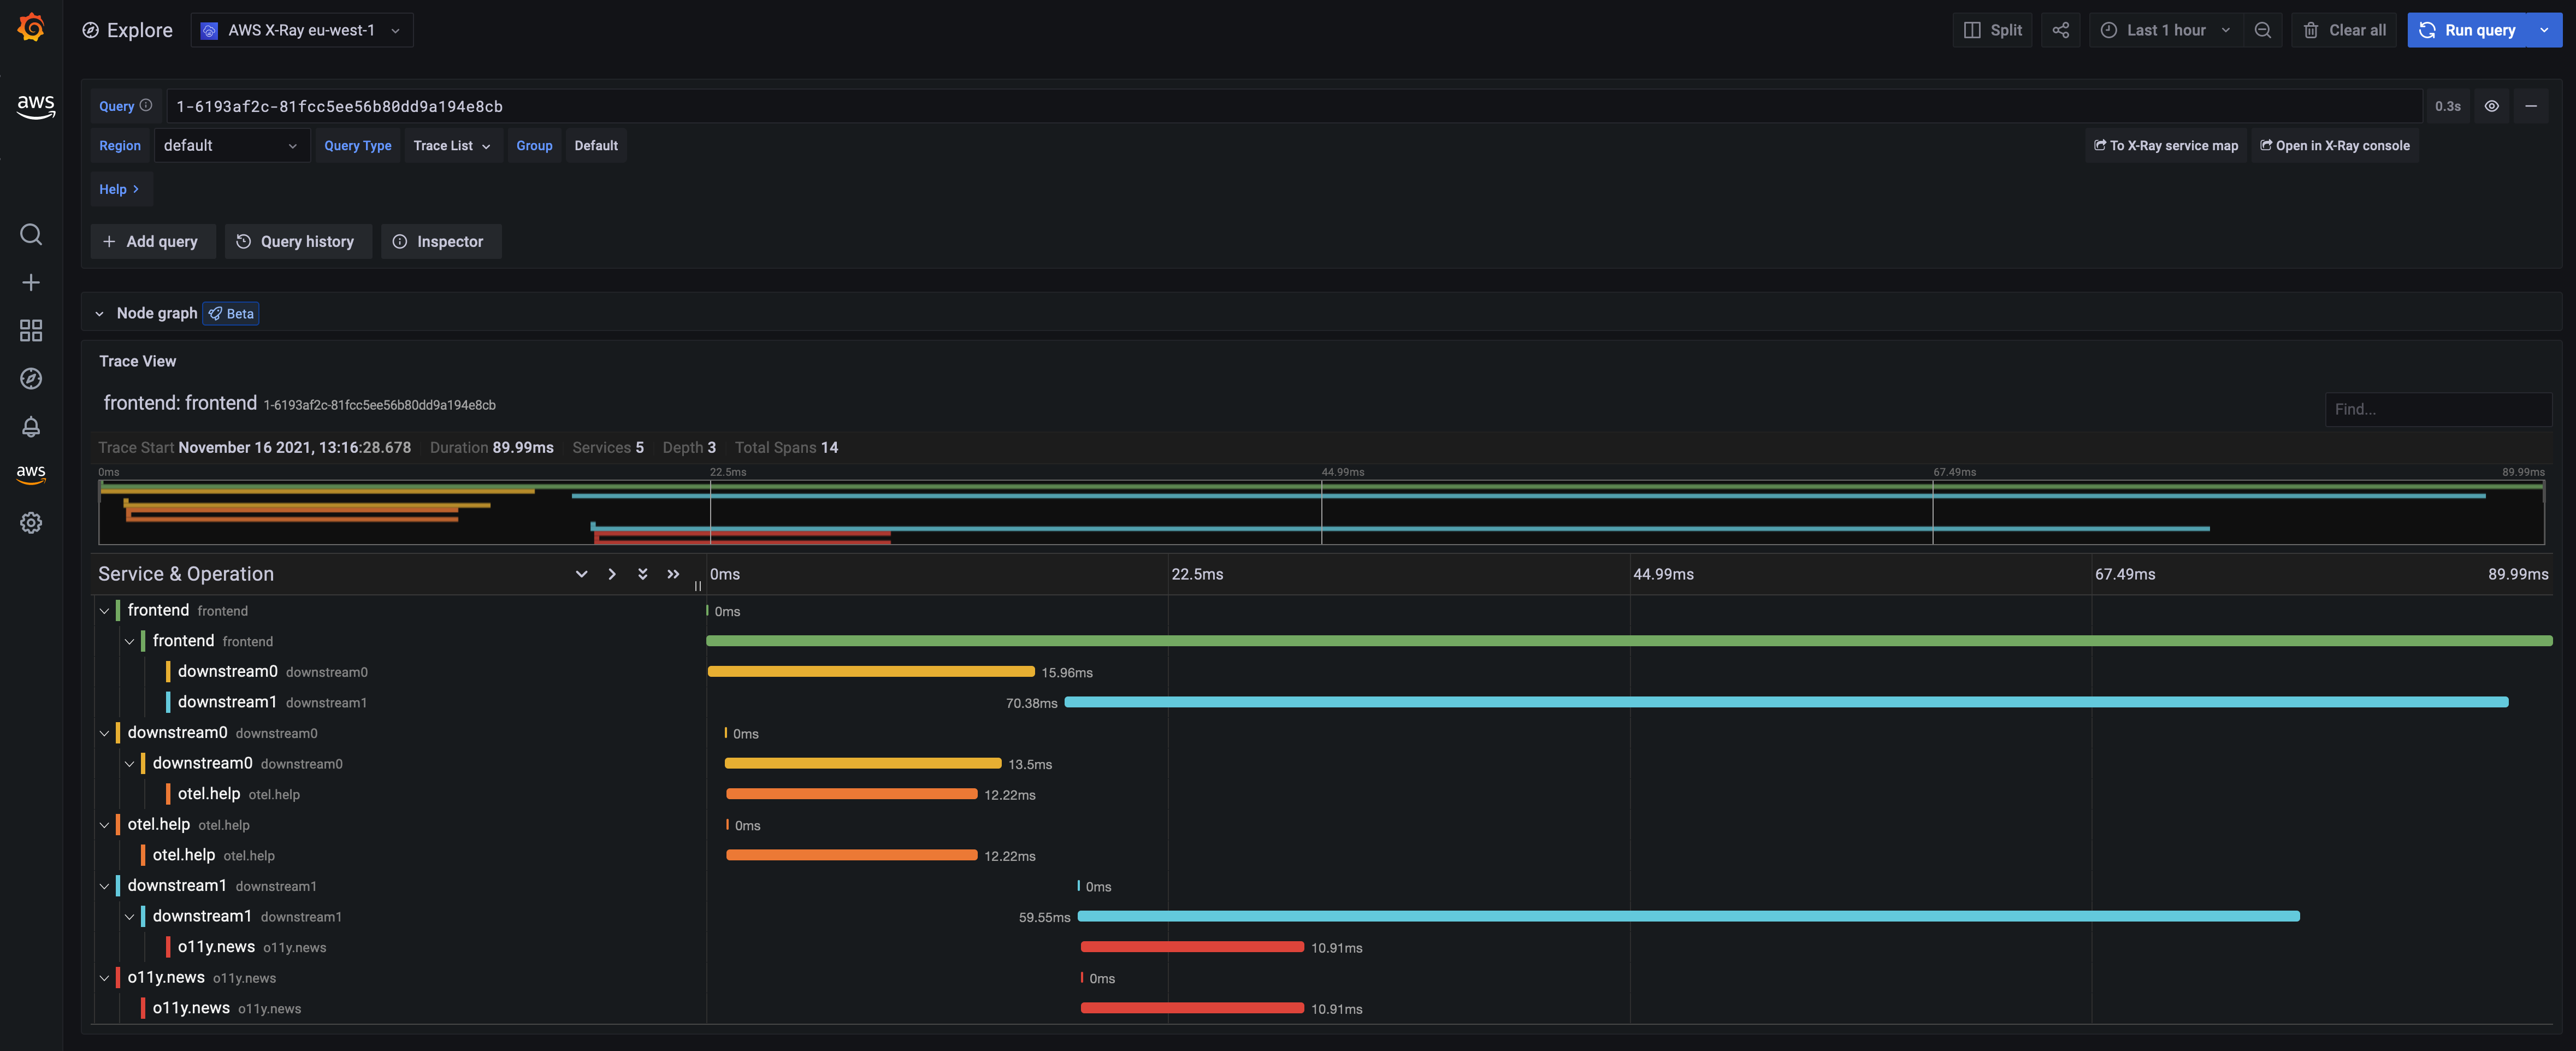
Task: Open the Run query options arrow
Action: [2544, 30]
